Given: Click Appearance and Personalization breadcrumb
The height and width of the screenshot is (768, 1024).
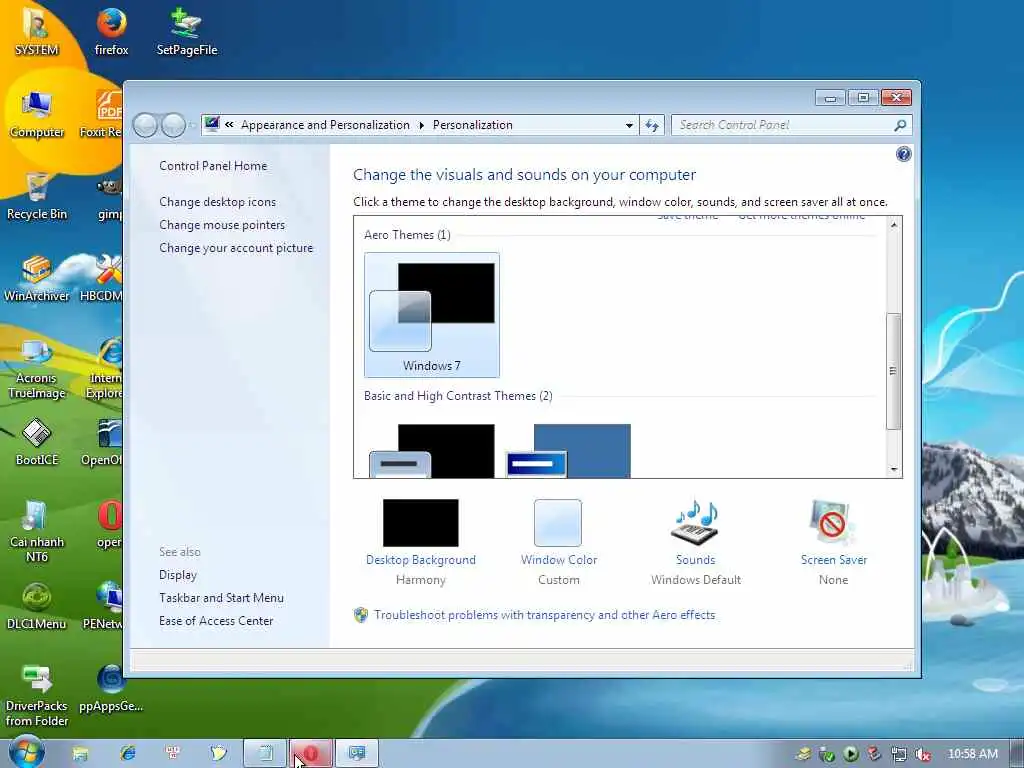Looking at the screenshot, I should 325,125.
